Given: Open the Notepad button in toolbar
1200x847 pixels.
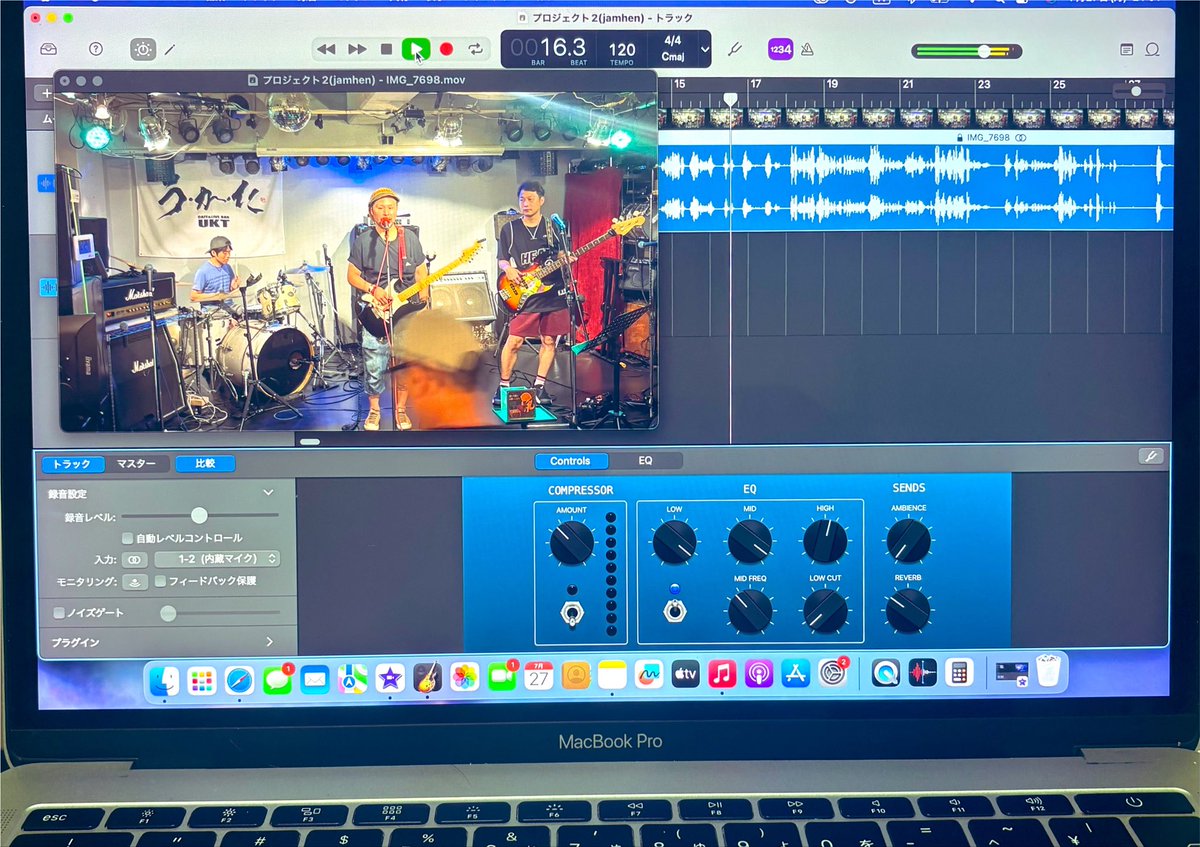Looking at the screenshot, I should (1127, 49).
